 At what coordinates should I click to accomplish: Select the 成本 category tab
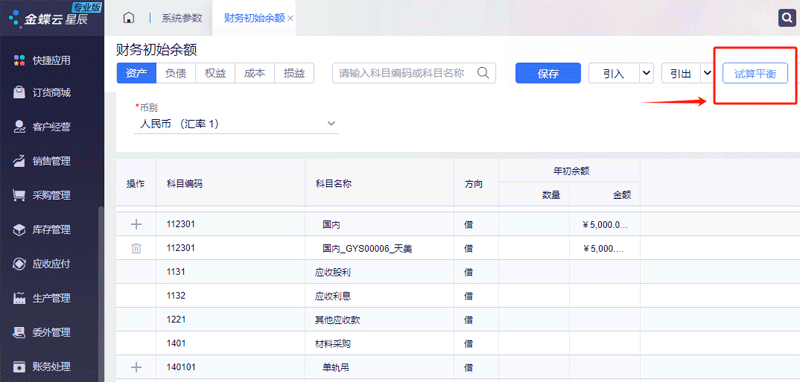coord(255,73)
